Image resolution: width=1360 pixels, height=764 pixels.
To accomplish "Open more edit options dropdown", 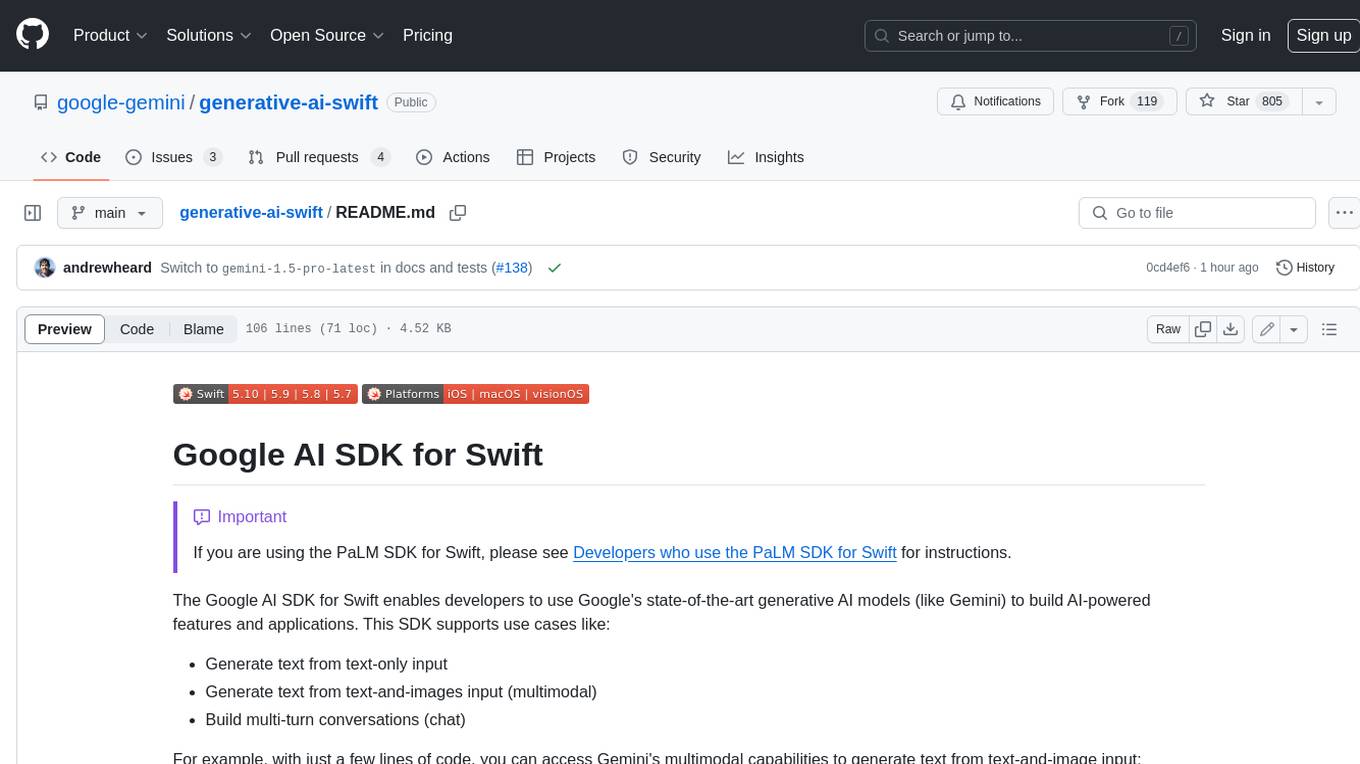I will (1294, 329).
